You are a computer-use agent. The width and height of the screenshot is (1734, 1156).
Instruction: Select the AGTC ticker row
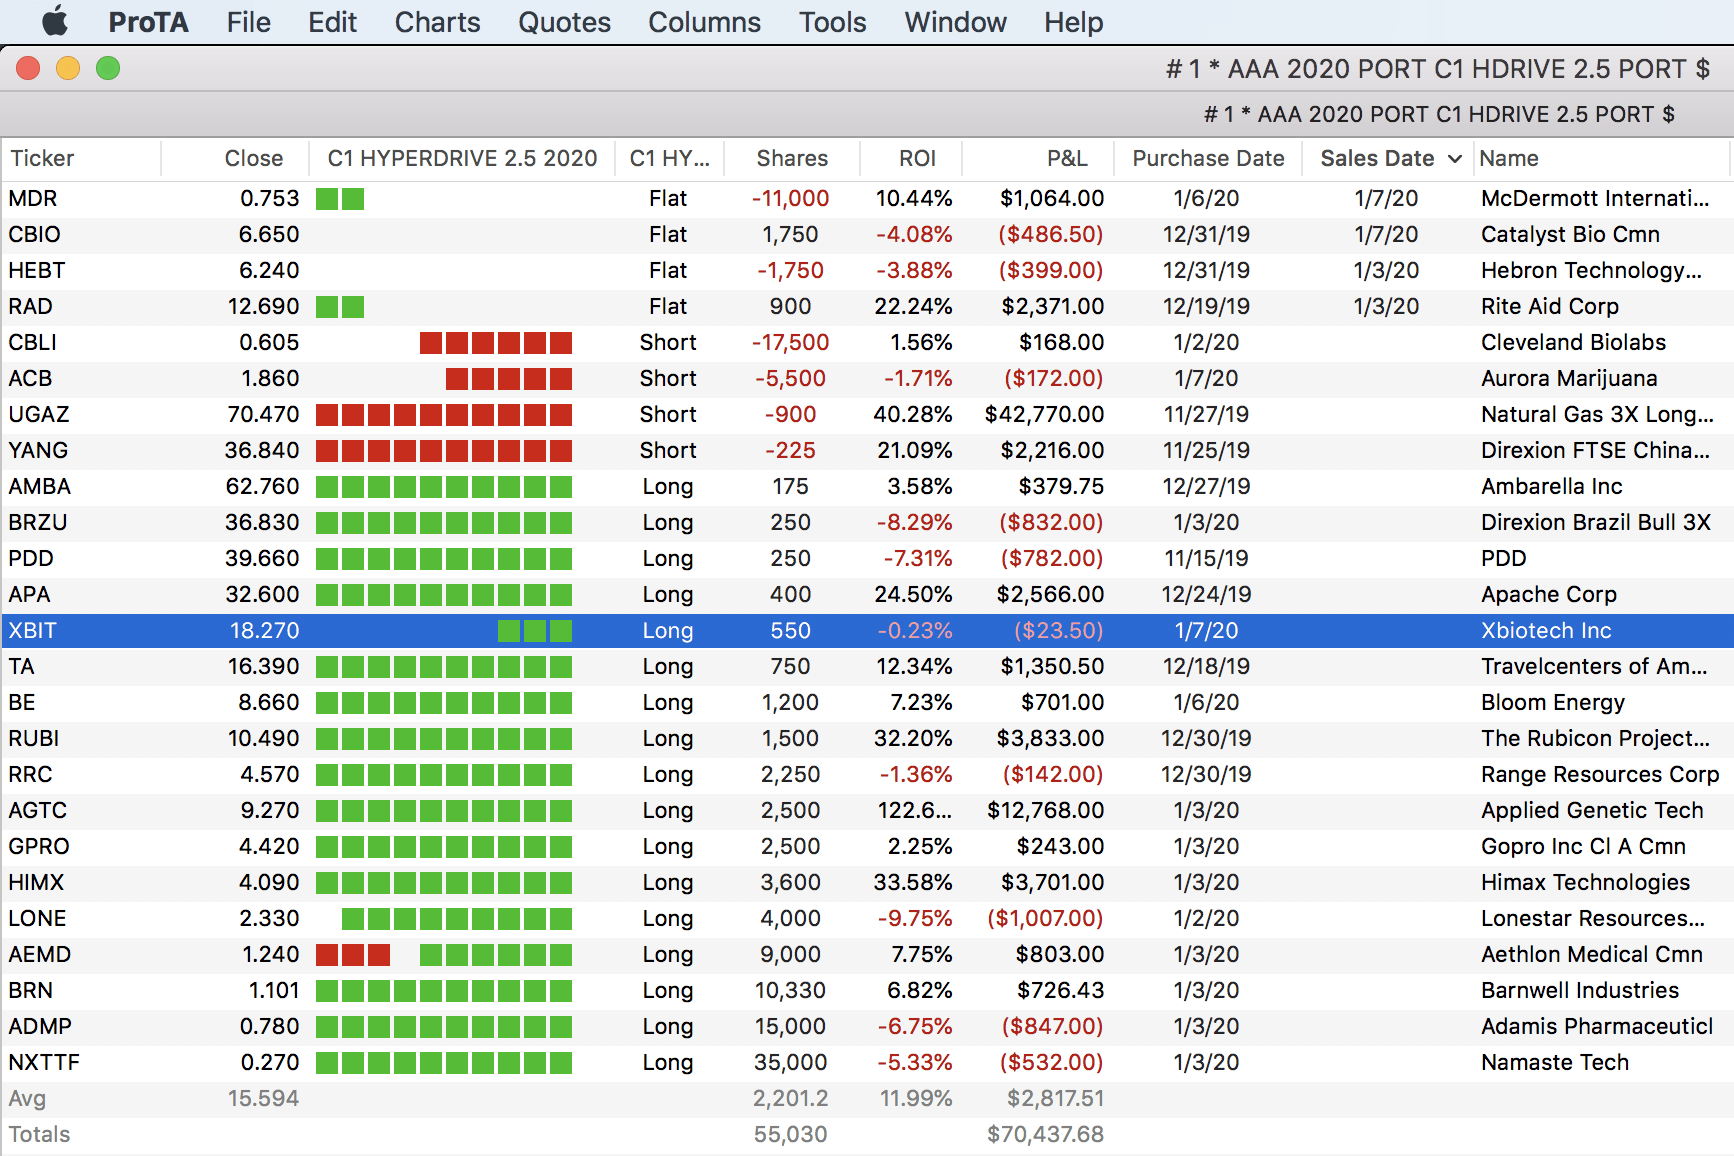coord(867,810)
